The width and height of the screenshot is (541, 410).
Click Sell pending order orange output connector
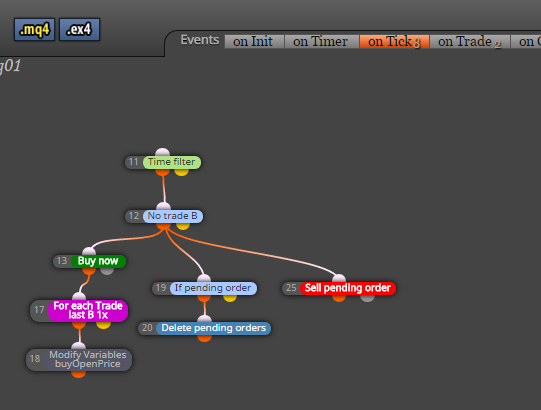(x=339, y=298)
